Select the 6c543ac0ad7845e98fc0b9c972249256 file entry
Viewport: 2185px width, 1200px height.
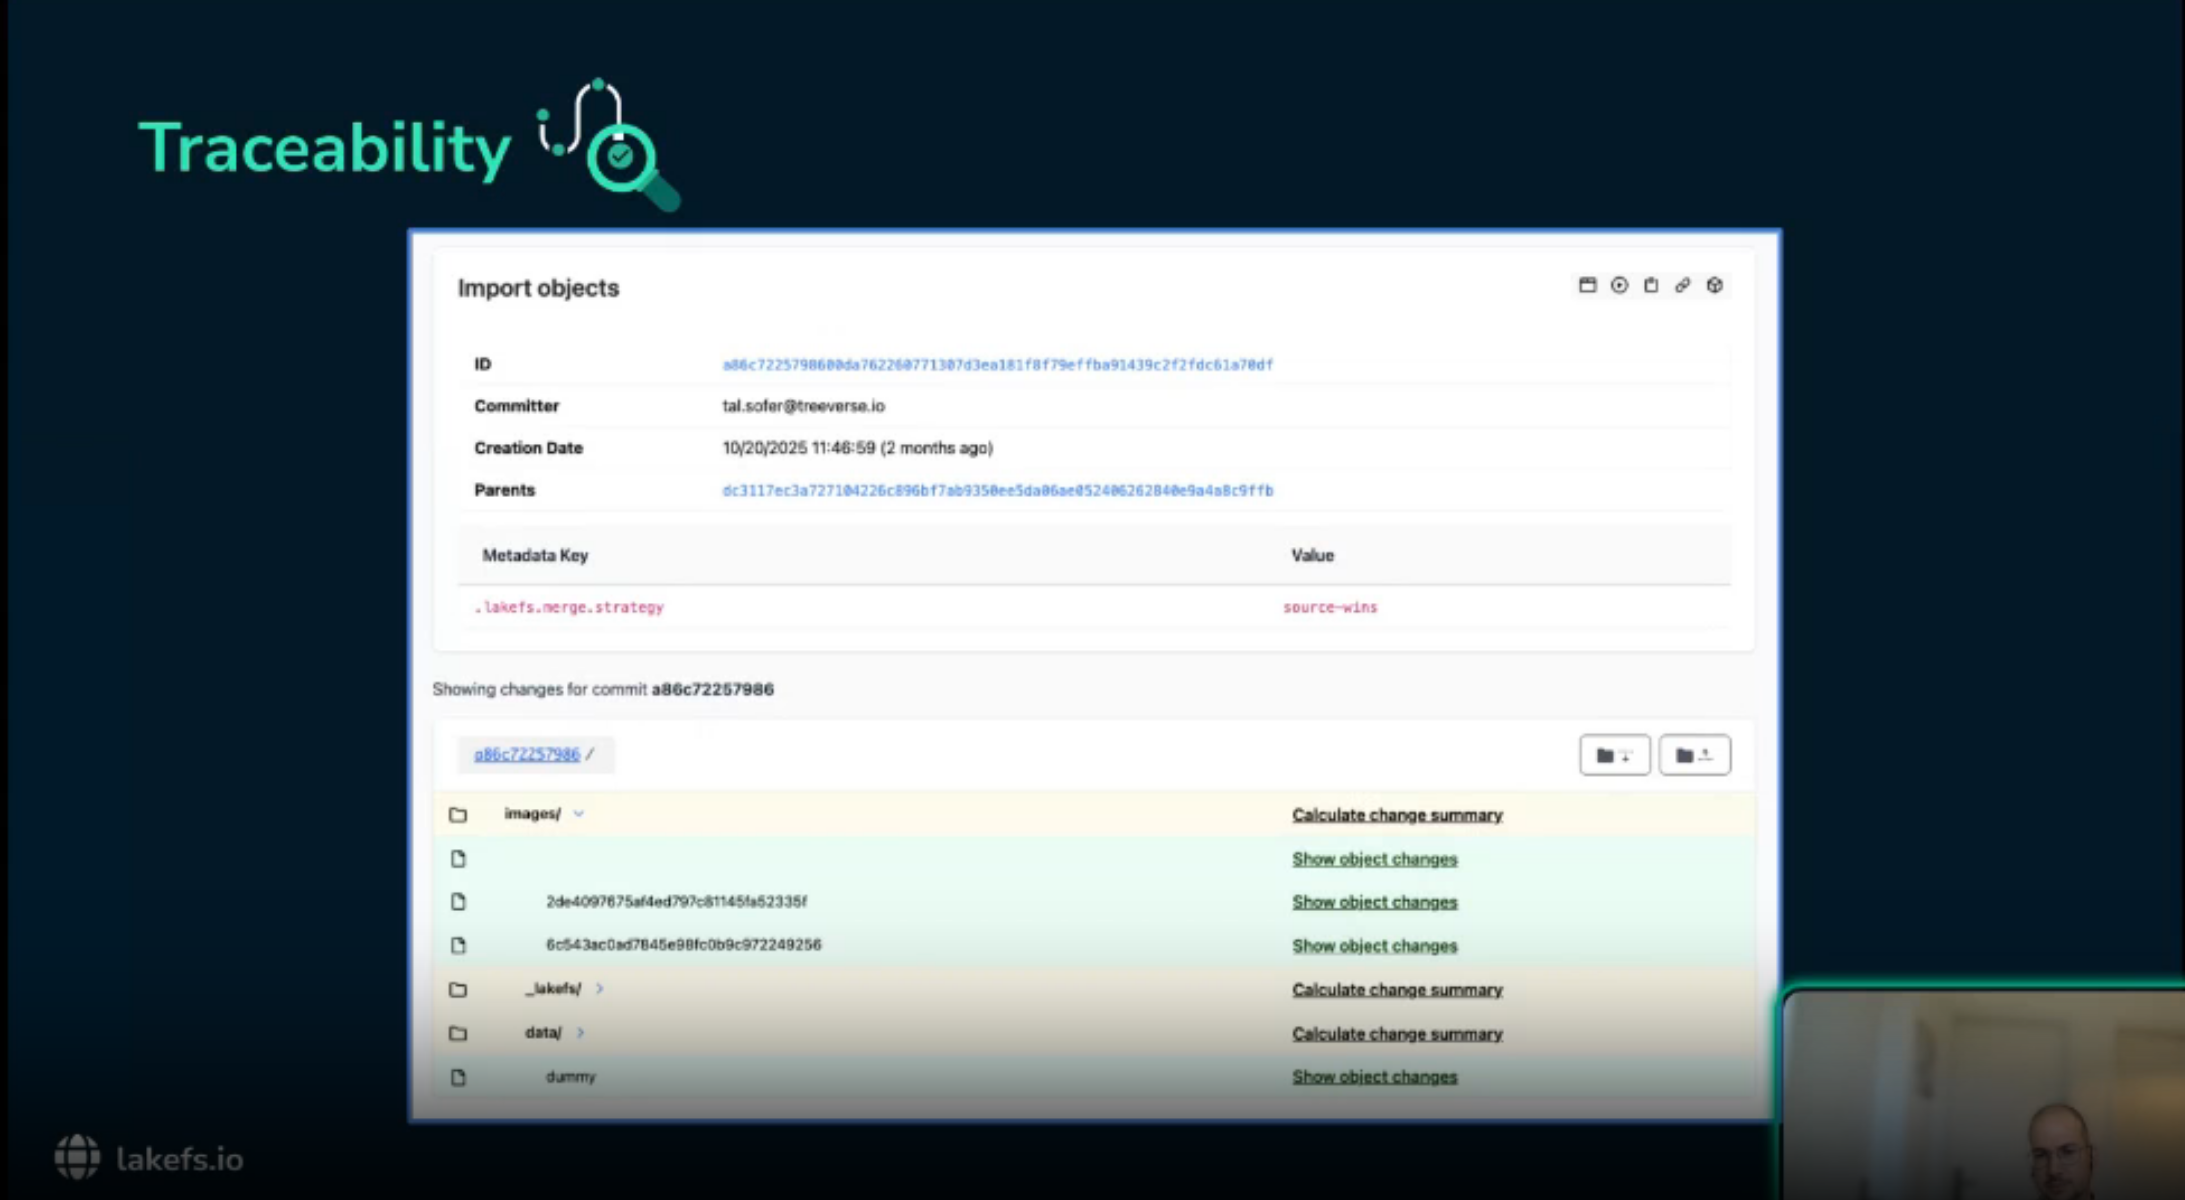[683, 945]
